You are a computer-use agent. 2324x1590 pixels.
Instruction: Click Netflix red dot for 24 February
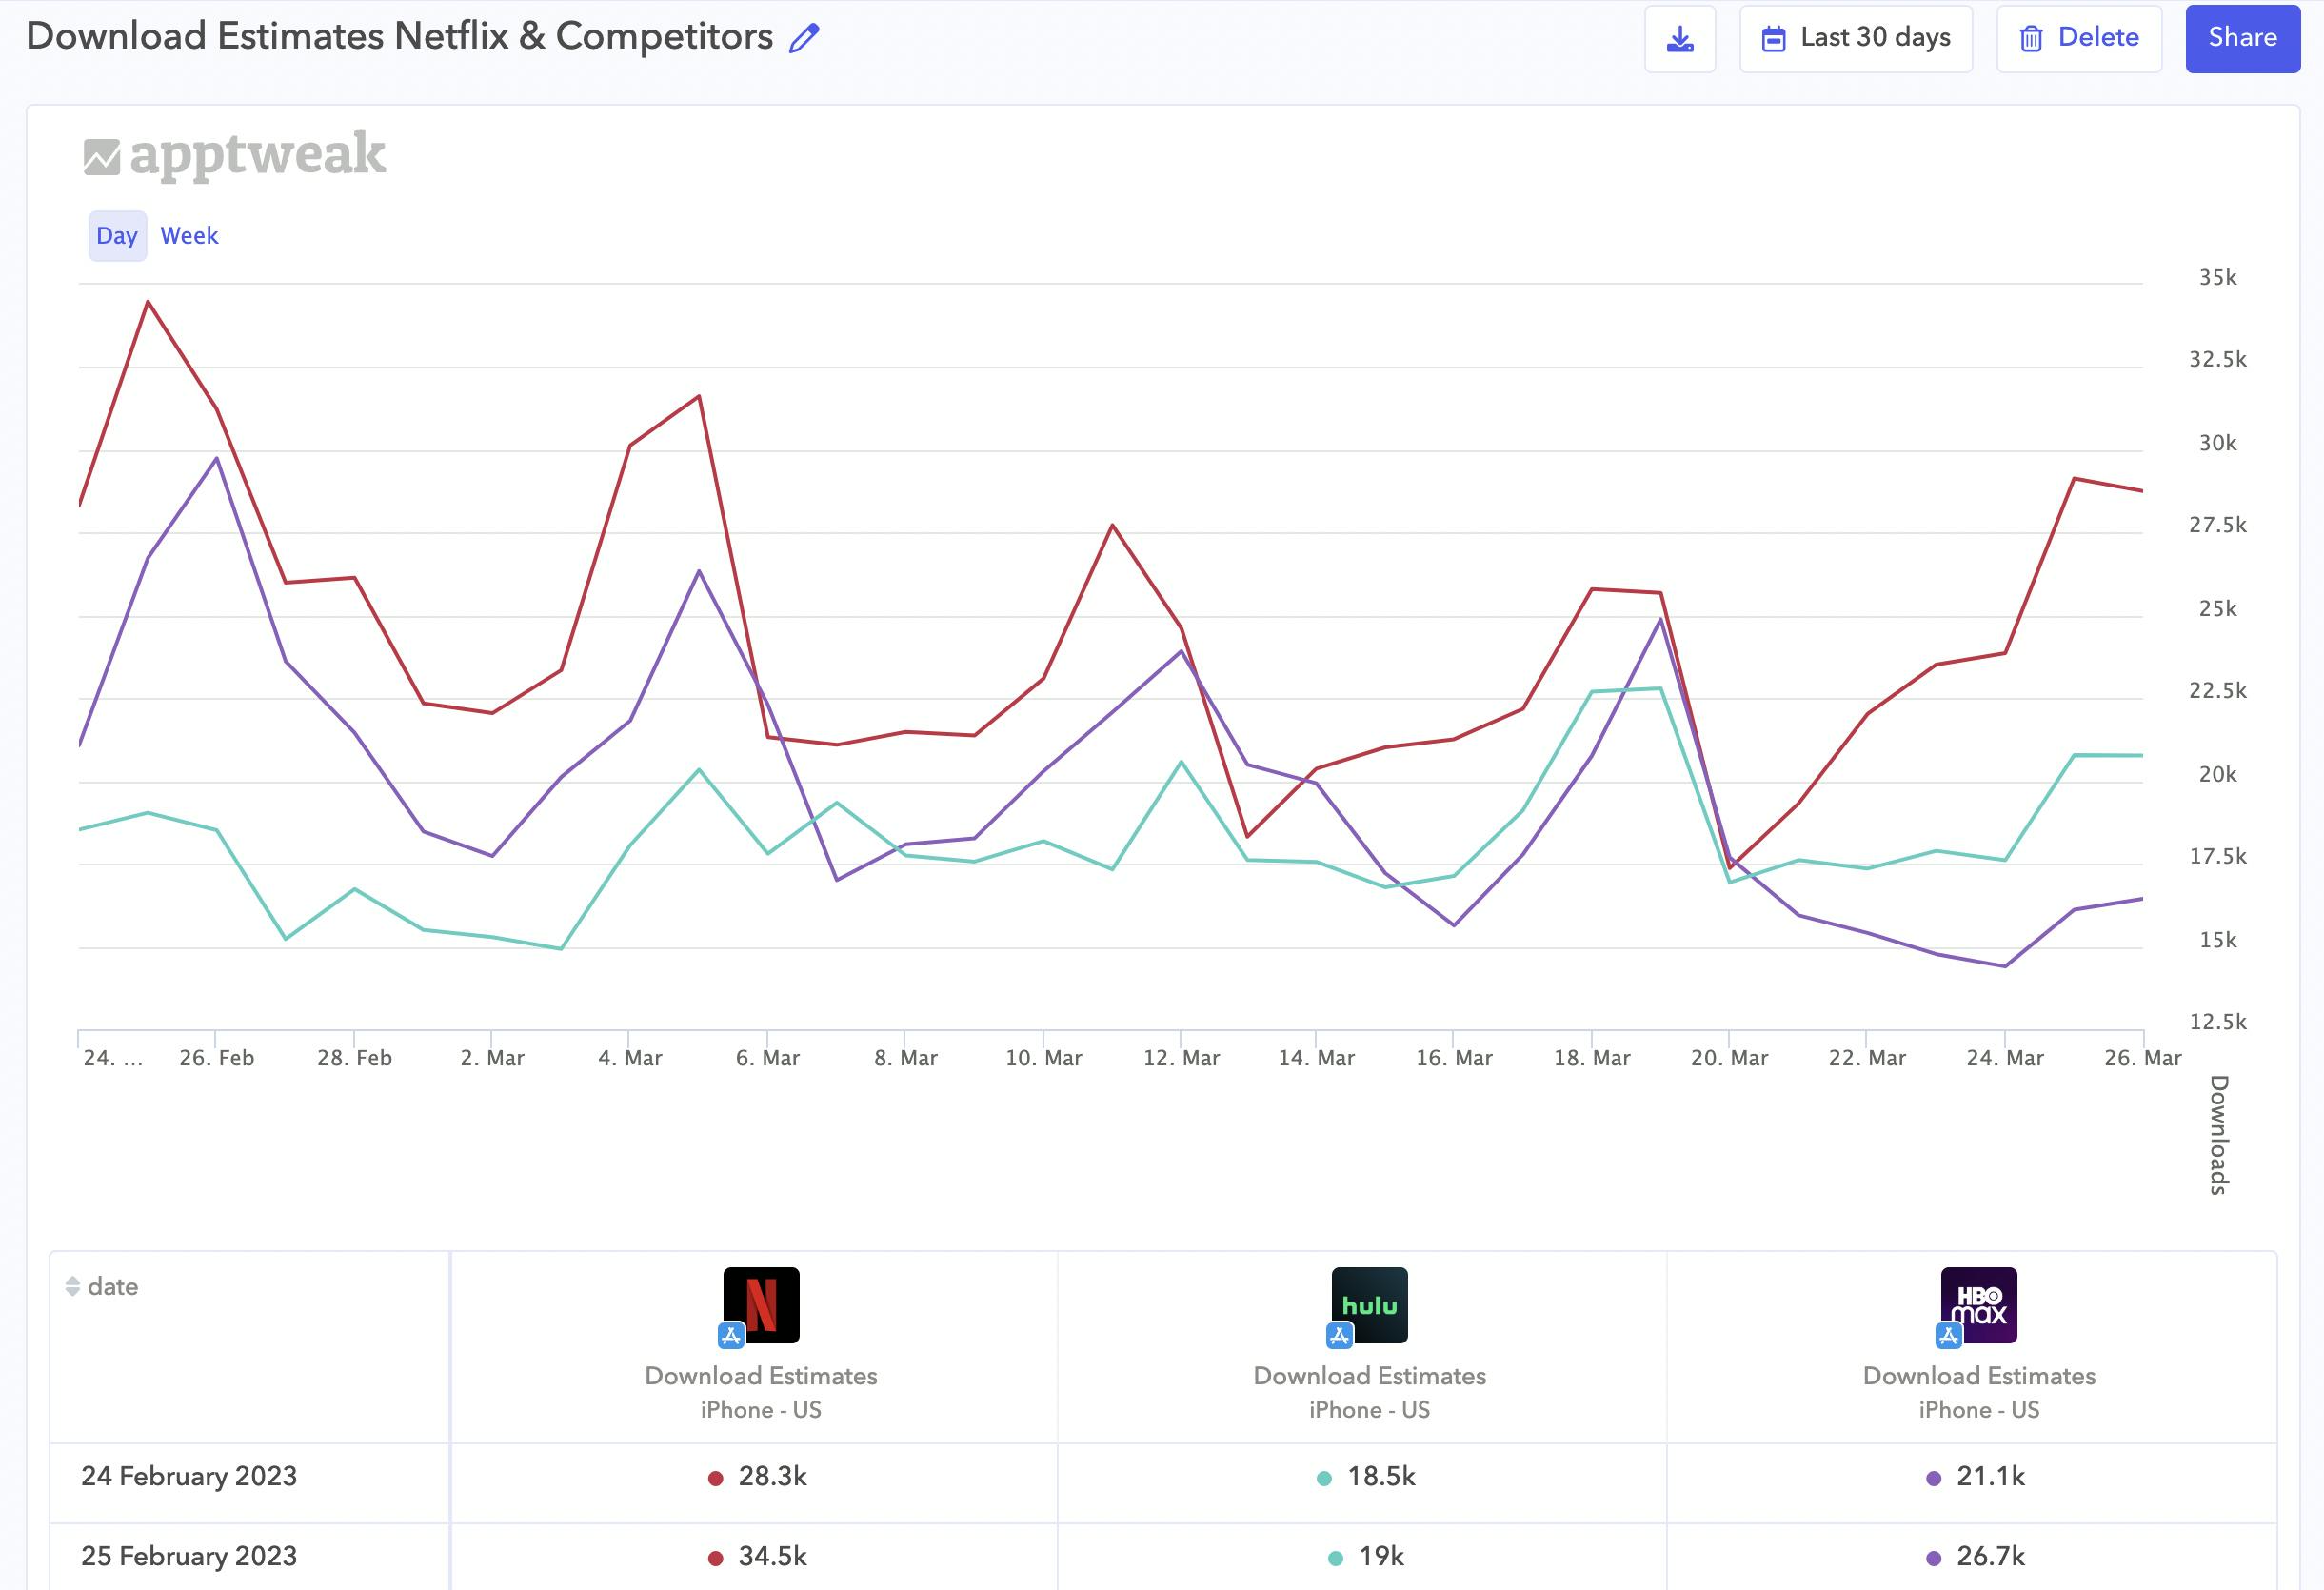(715, 1478)
